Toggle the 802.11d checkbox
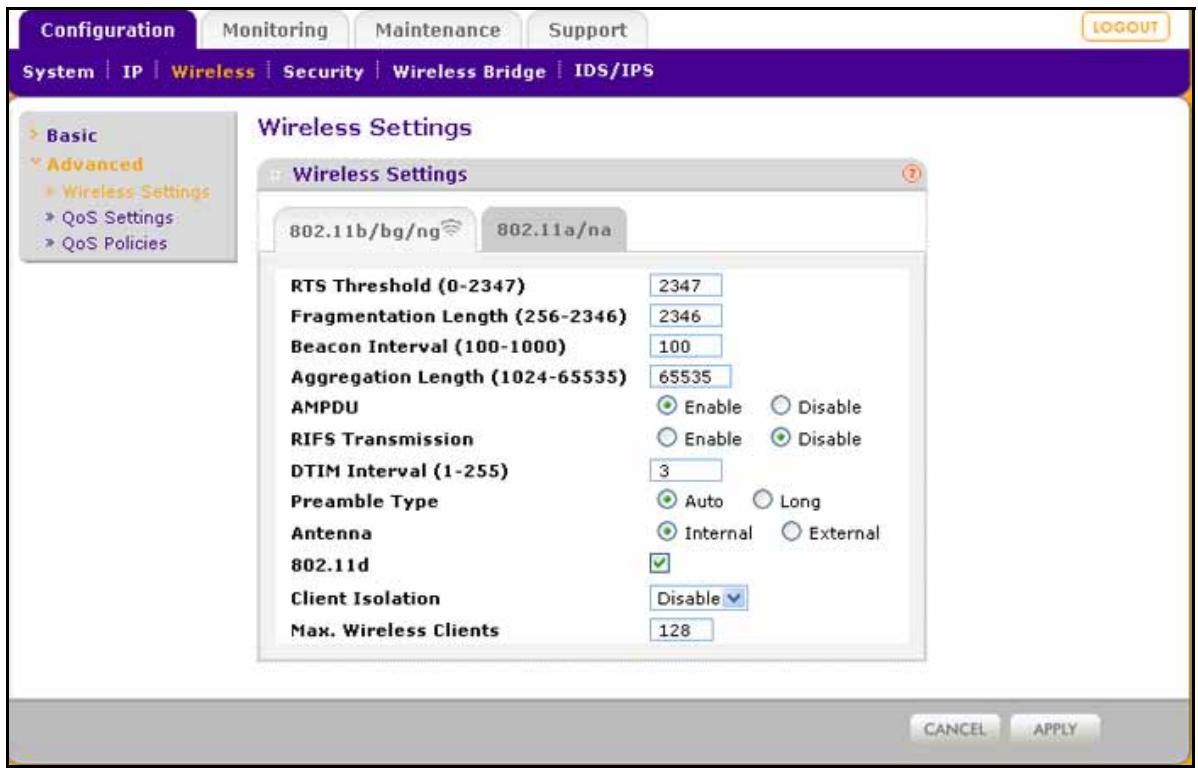The height and width of the screenshot is (770, 1198). [x=659, y=564]
